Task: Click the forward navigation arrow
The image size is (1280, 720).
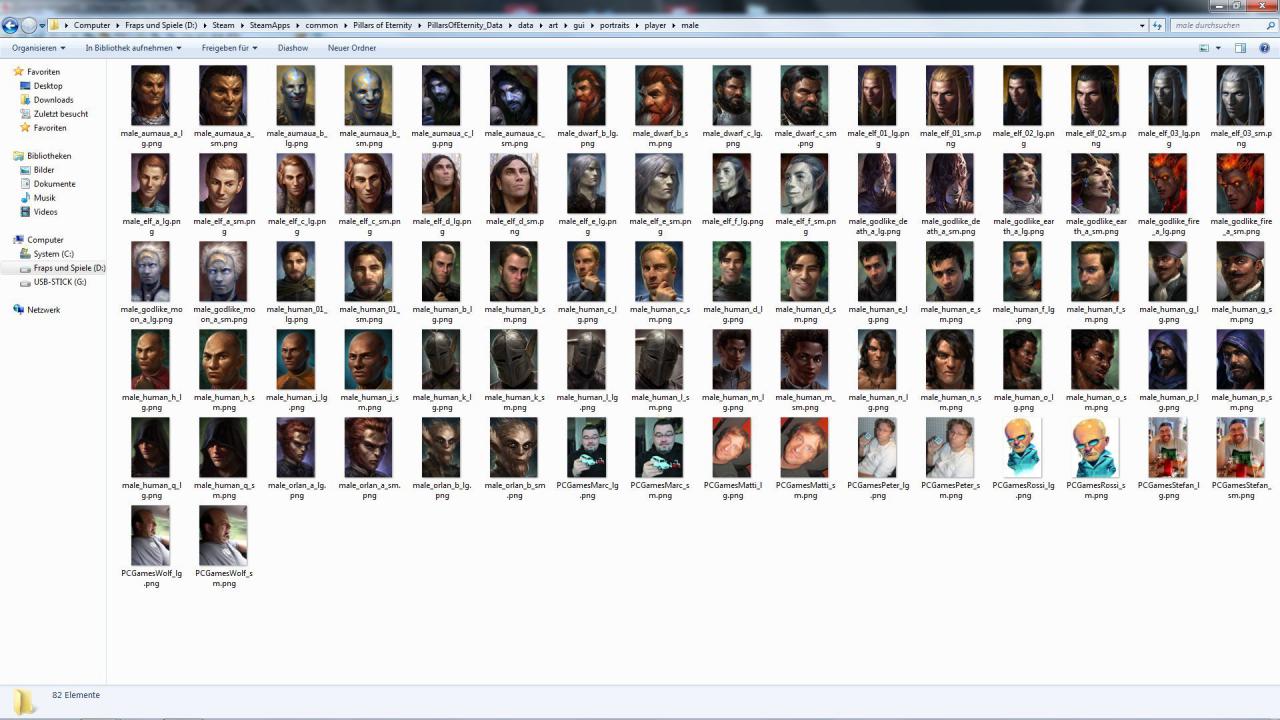Action: pos(29,25)
